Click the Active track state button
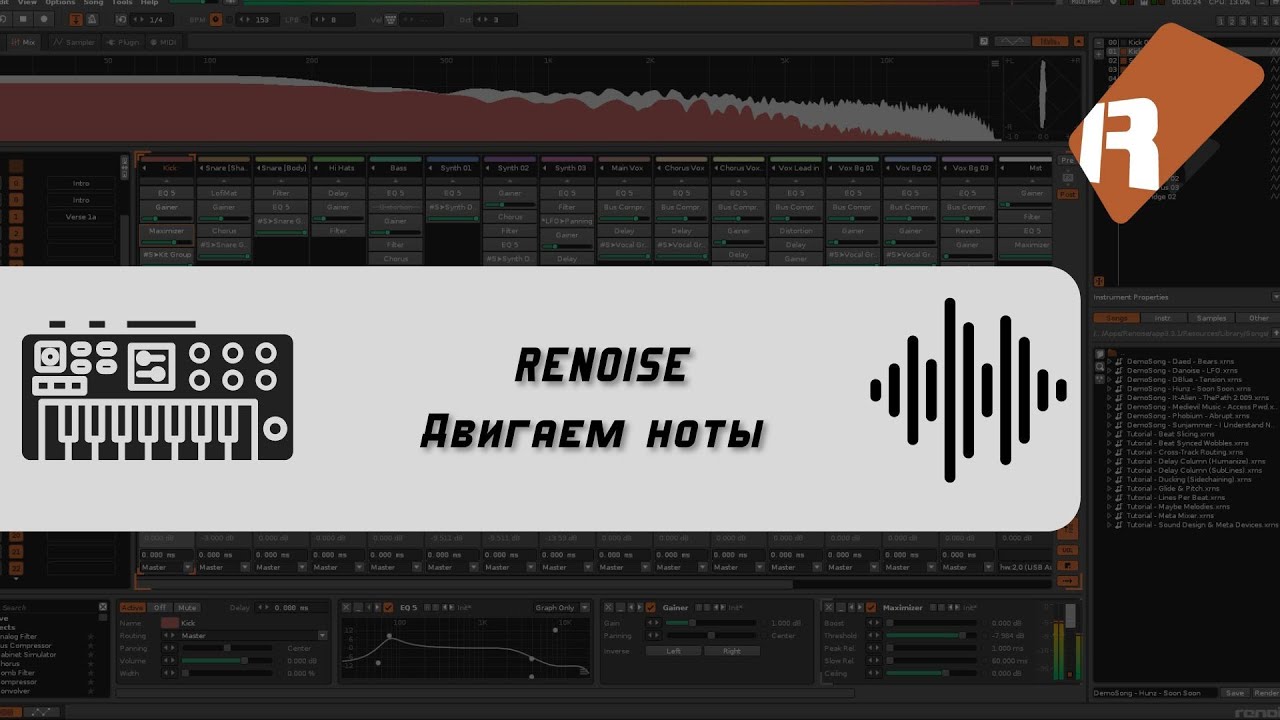This screenshot has width=1280, height=720. pyautogui.click(x=132, y=607)
